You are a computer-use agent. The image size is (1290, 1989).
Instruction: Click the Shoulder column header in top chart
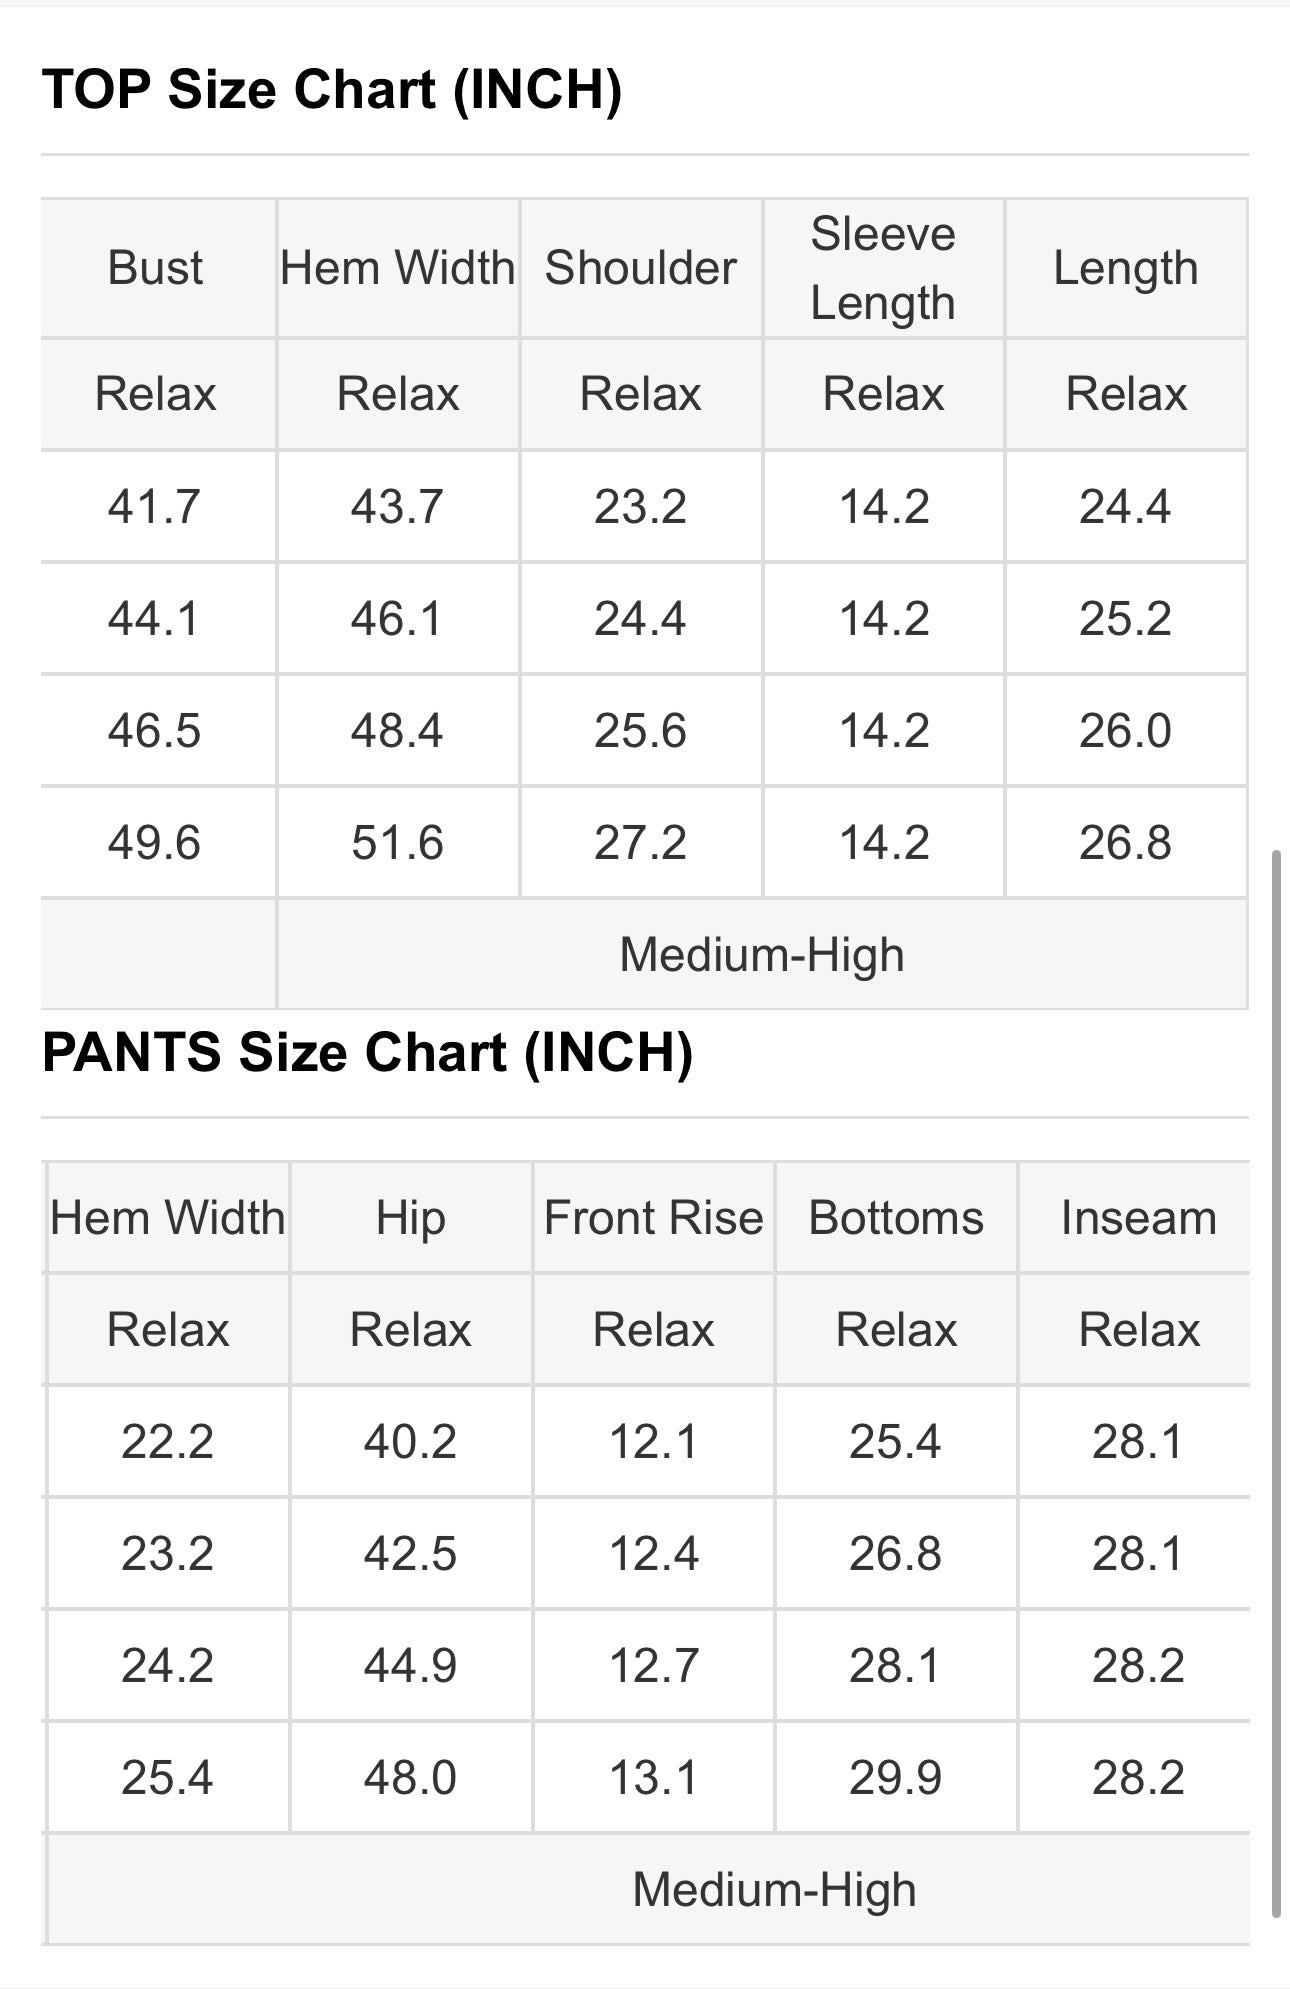pos(640,268)
